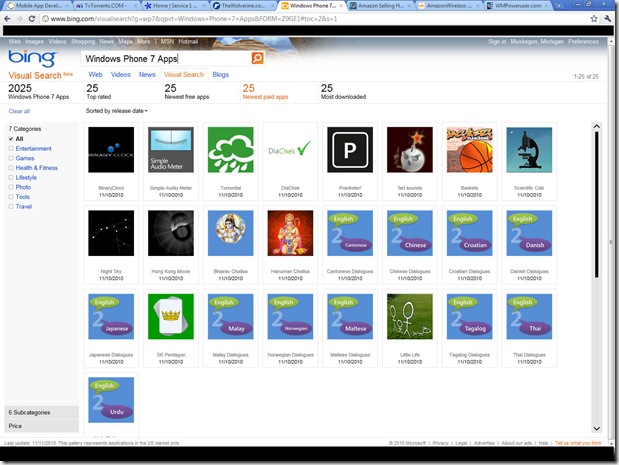
Task: Open the Danish Dialogues app icon
Action: click(529, 233)
